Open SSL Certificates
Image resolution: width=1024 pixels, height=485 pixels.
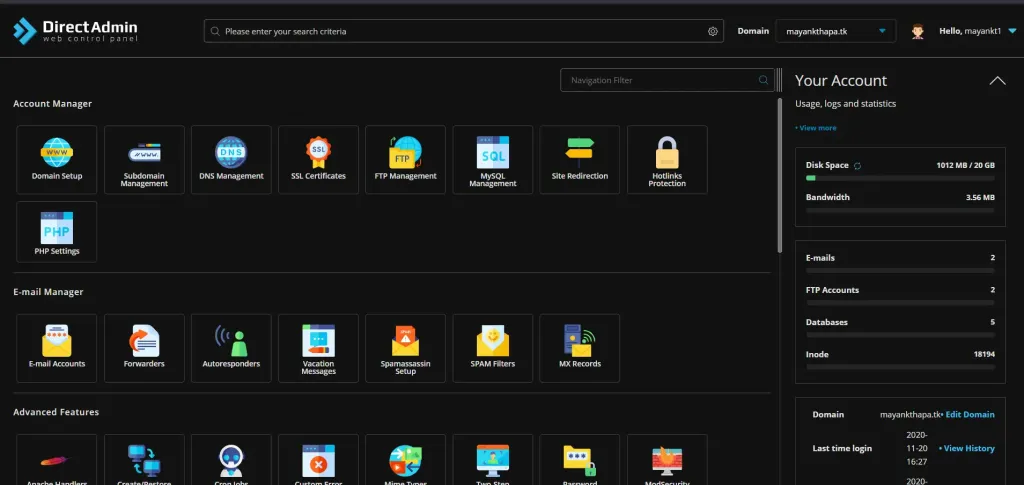318,159
